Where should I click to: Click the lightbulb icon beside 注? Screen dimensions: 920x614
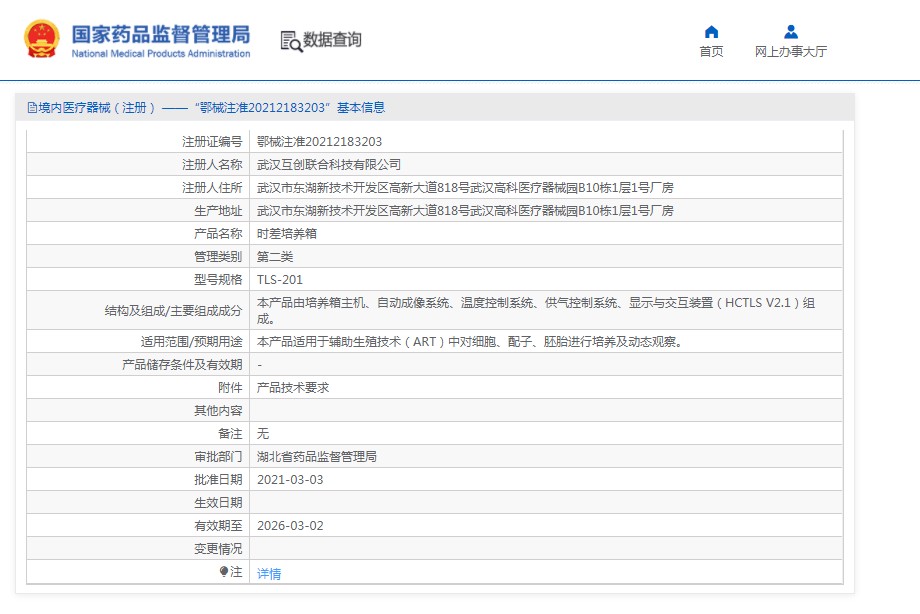tap(224, 571)
